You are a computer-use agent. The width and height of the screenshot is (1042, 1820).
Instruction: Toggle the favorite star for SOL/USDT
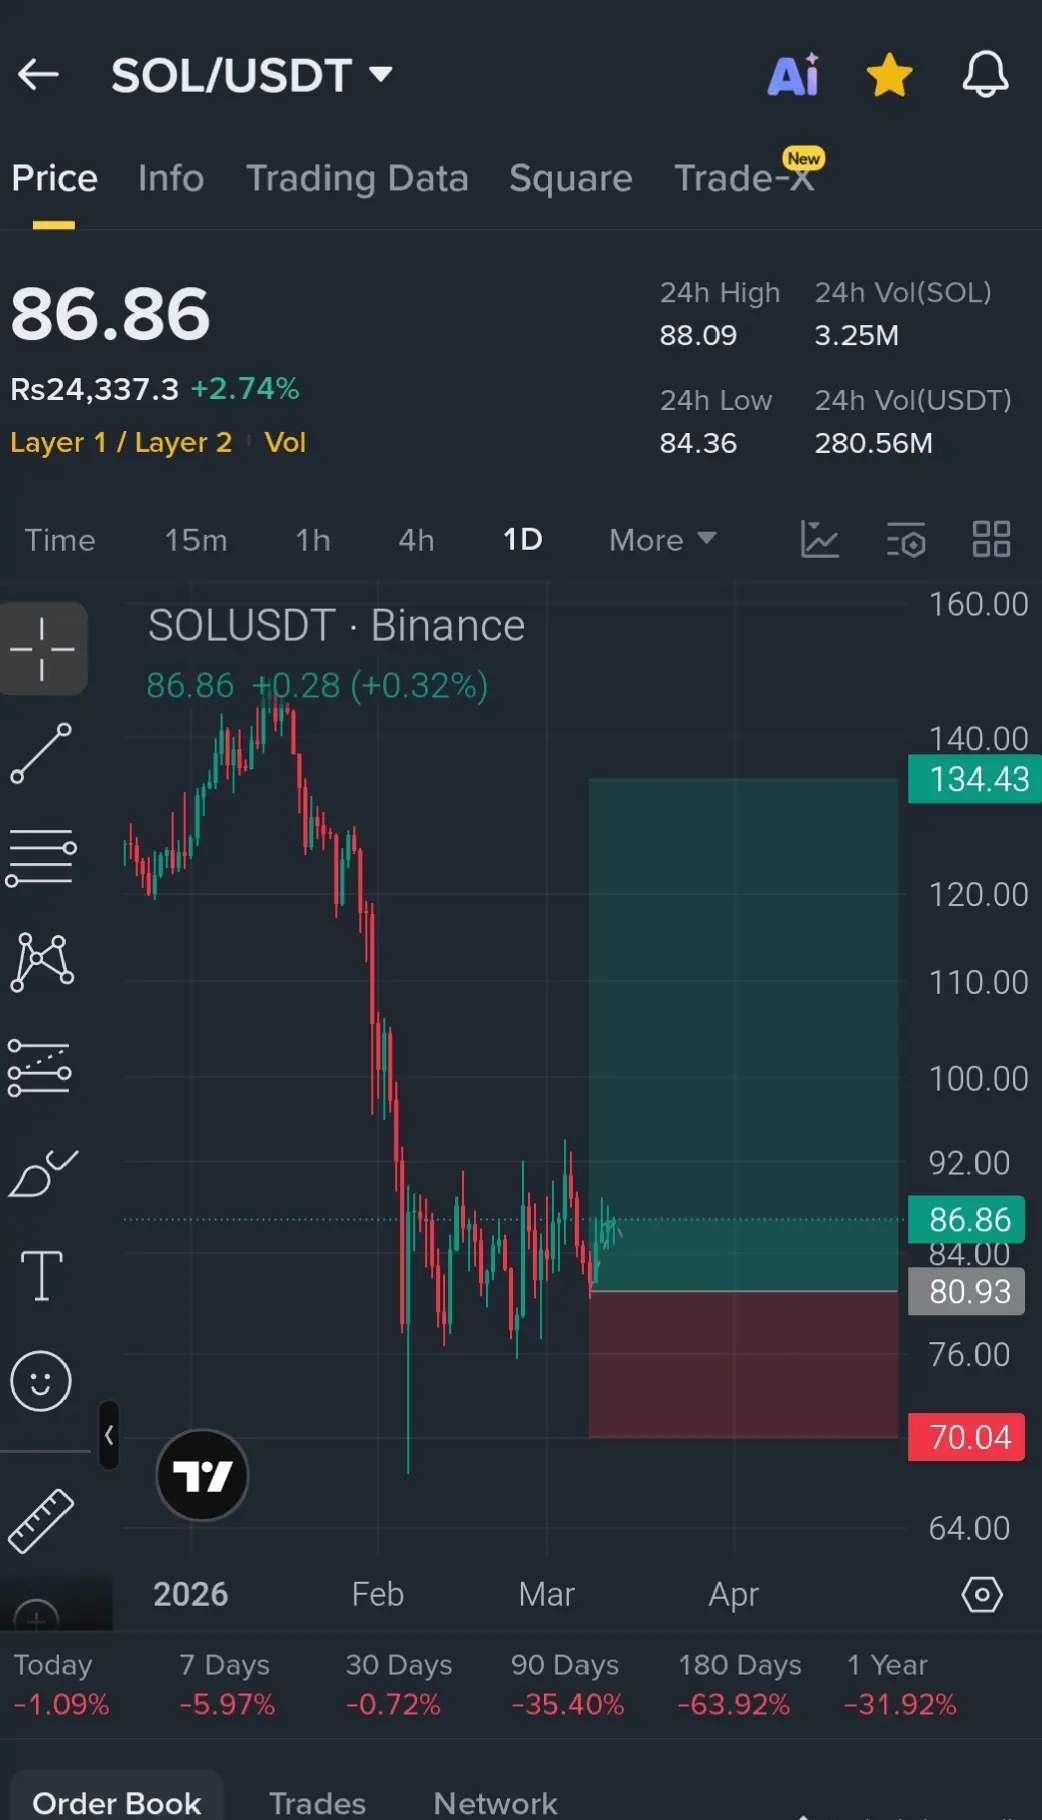[889, 75]
